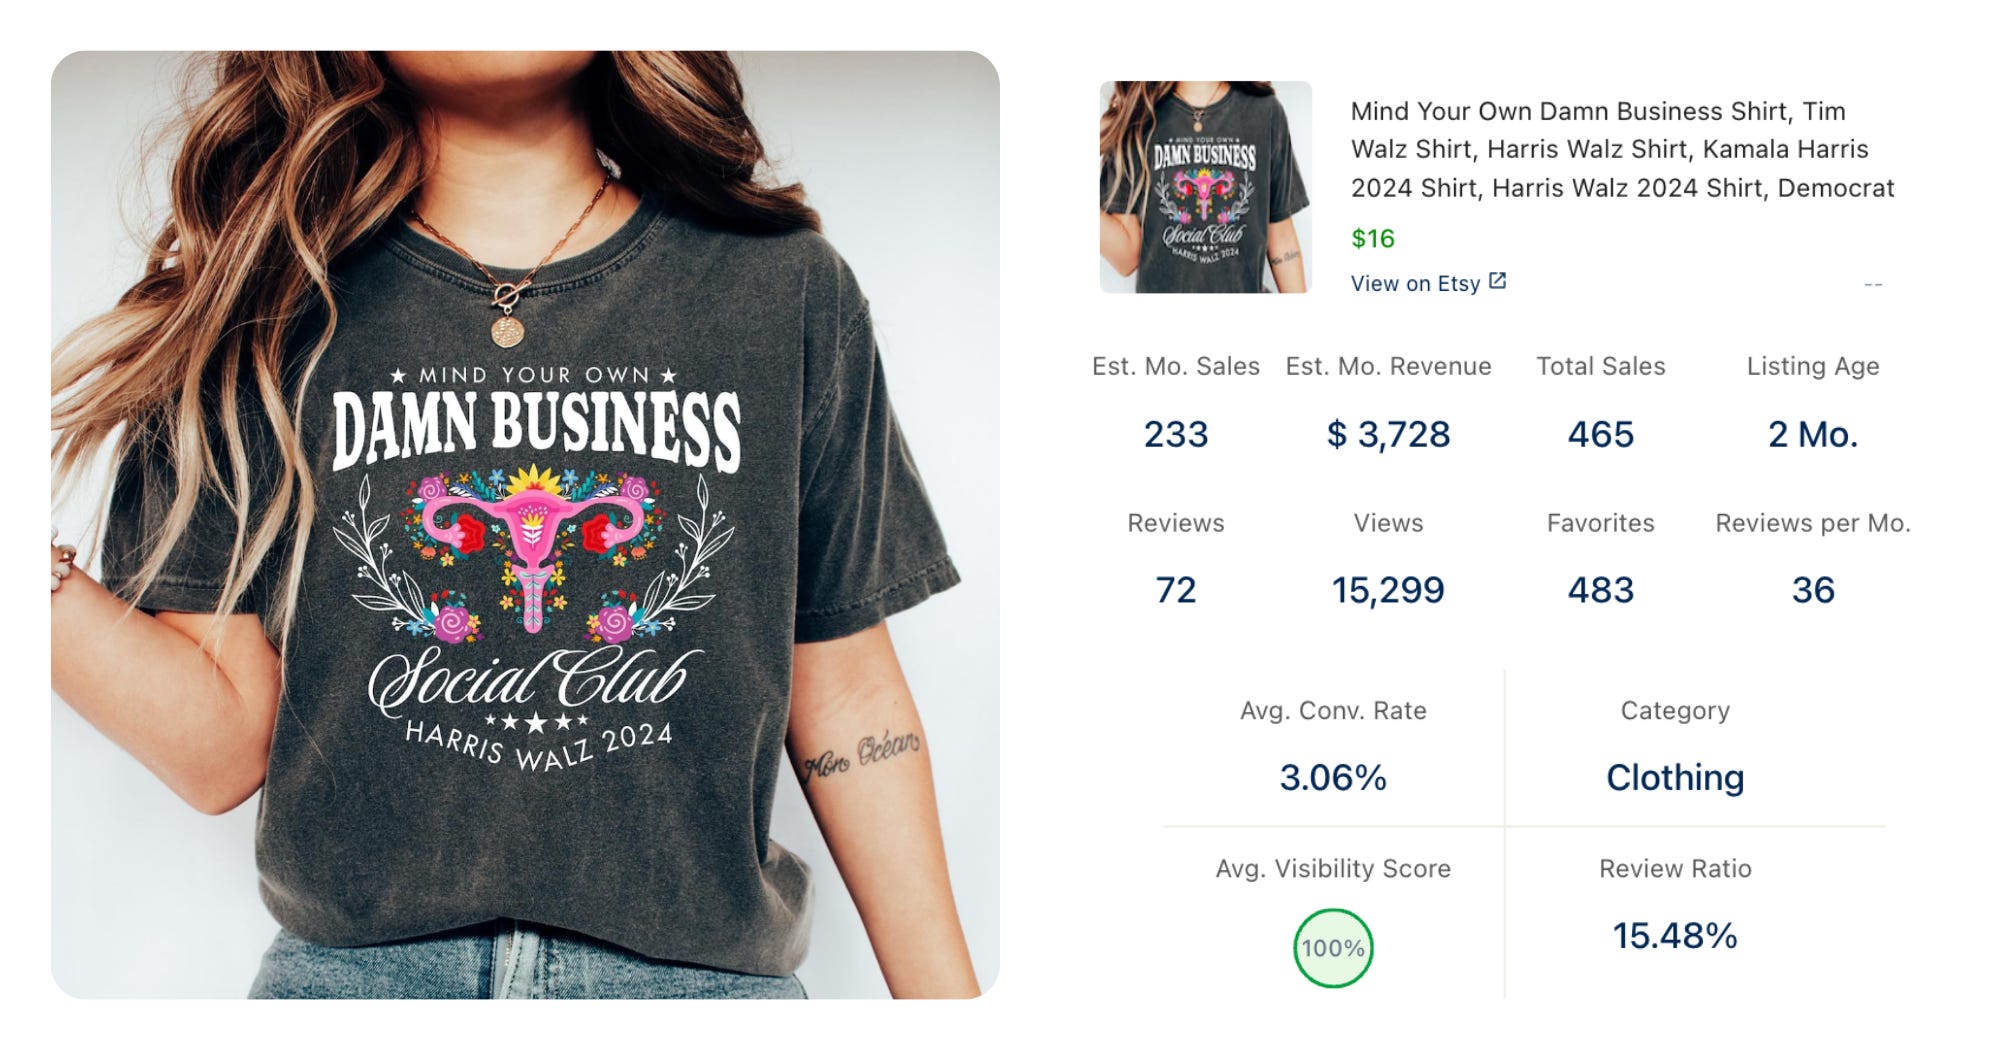
Task: Click the listing title text
Action: click(x=1622, y=149)
